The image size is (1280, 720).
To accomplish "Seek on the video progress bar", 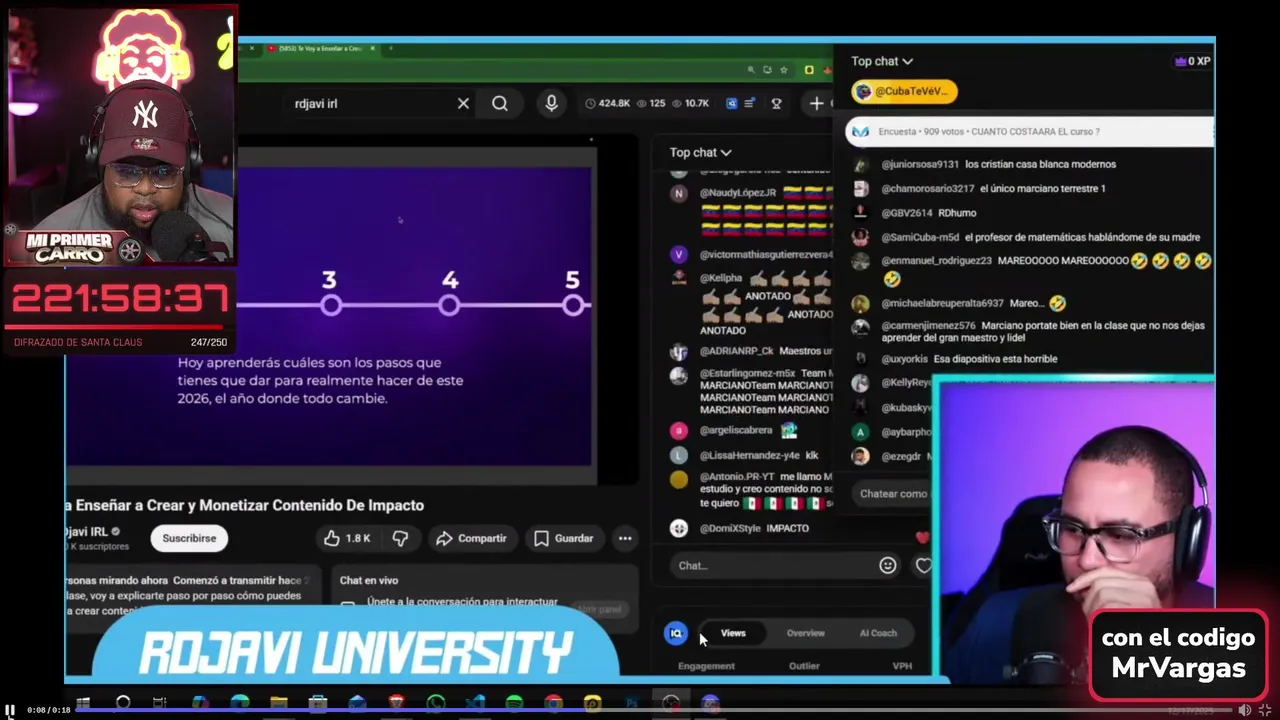I will pyautogui.click(x=655, y=710).
